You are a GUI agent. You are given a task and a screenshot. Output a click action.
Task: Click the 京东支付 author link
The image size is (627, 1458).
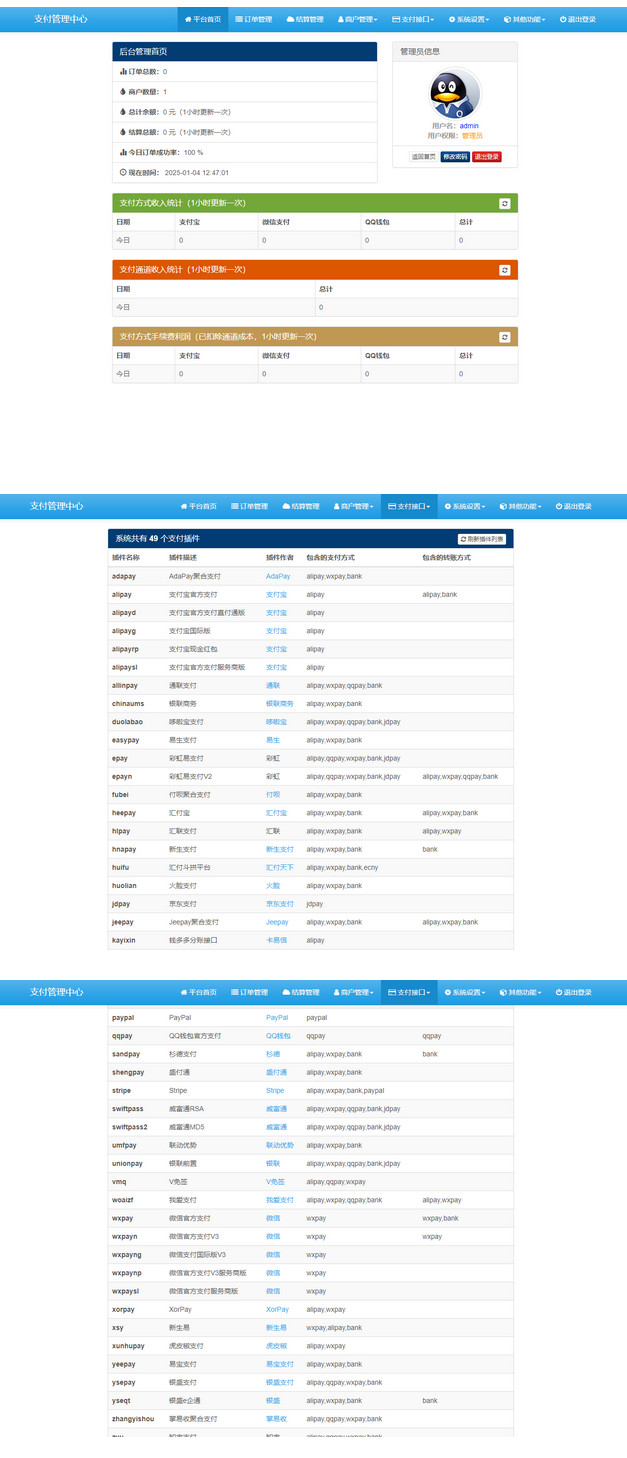(x=279, y=904)
